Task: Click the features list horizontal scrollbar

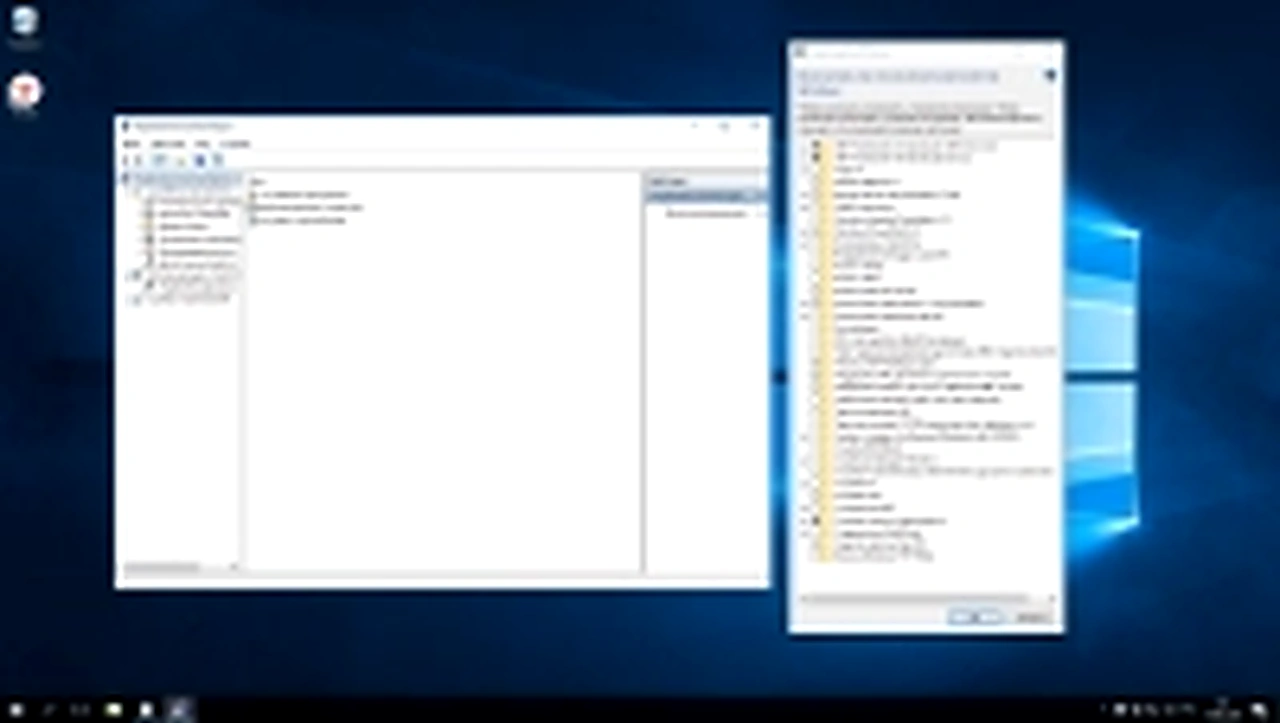Action: (x=925, y=598)
